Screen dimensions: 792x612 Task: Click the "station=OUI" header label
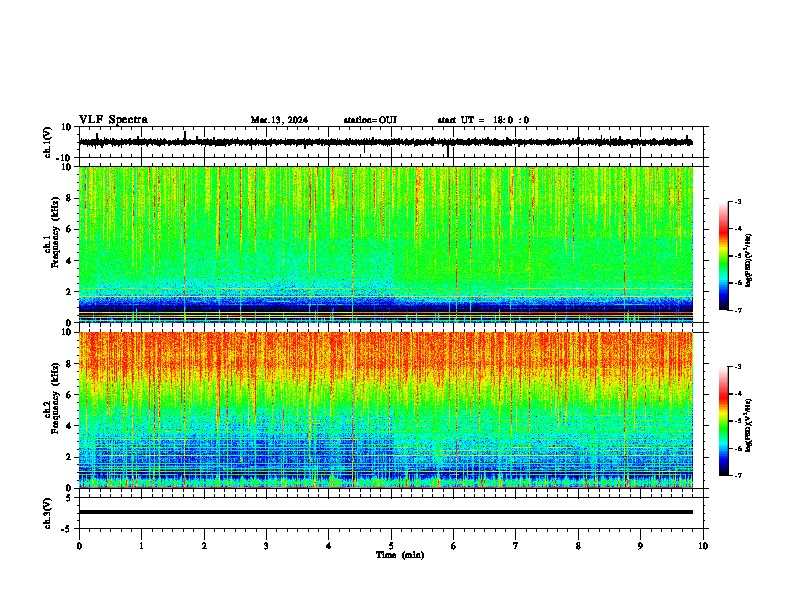pyautogui.click(x=370, y=120)
